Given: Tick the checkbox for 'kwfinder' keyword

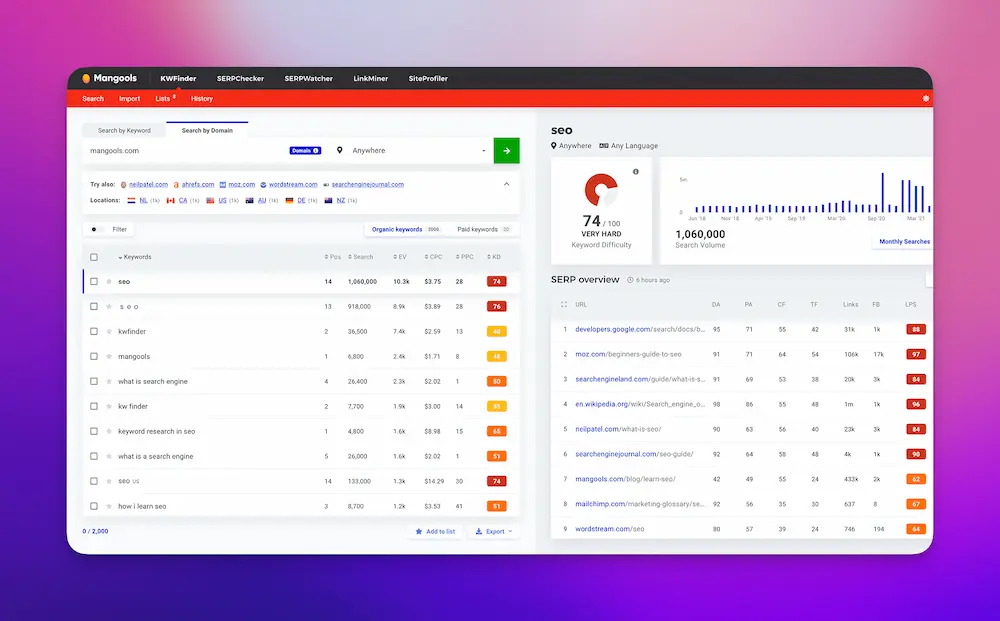Looking at the screenshot, I should pyautogui.click(x=92, y=331).
